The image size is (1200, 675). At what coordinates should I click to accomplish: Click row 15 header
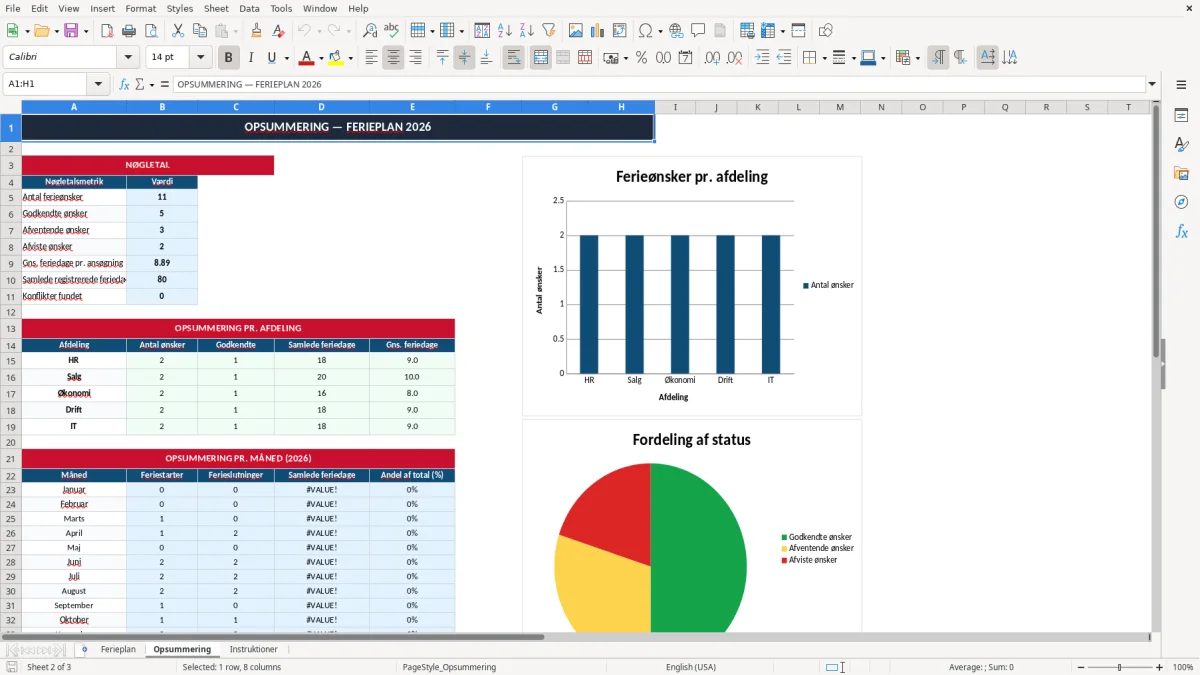coord(11,360)
